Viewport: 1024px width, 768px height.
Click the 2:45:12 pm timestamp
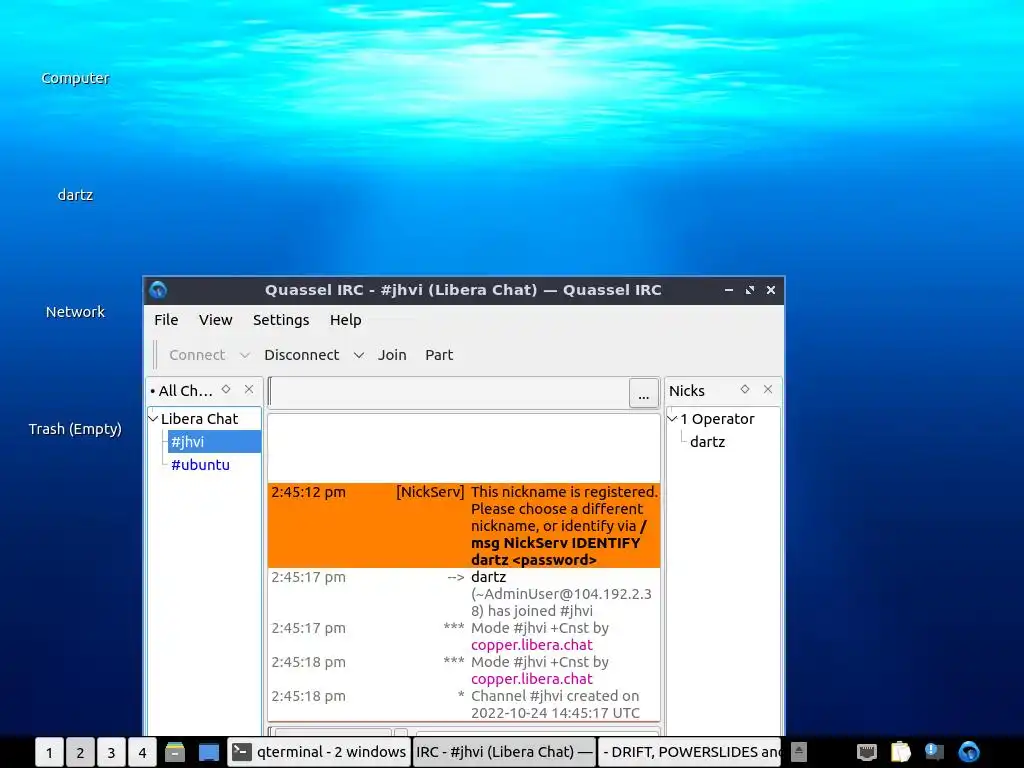[x=308, y=492]
